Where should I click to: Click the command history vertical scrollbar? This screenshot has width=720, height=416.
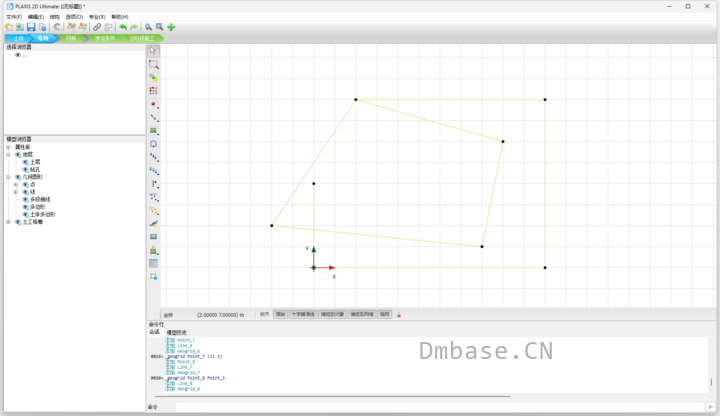pyautogui.click(x=711, y=382)
